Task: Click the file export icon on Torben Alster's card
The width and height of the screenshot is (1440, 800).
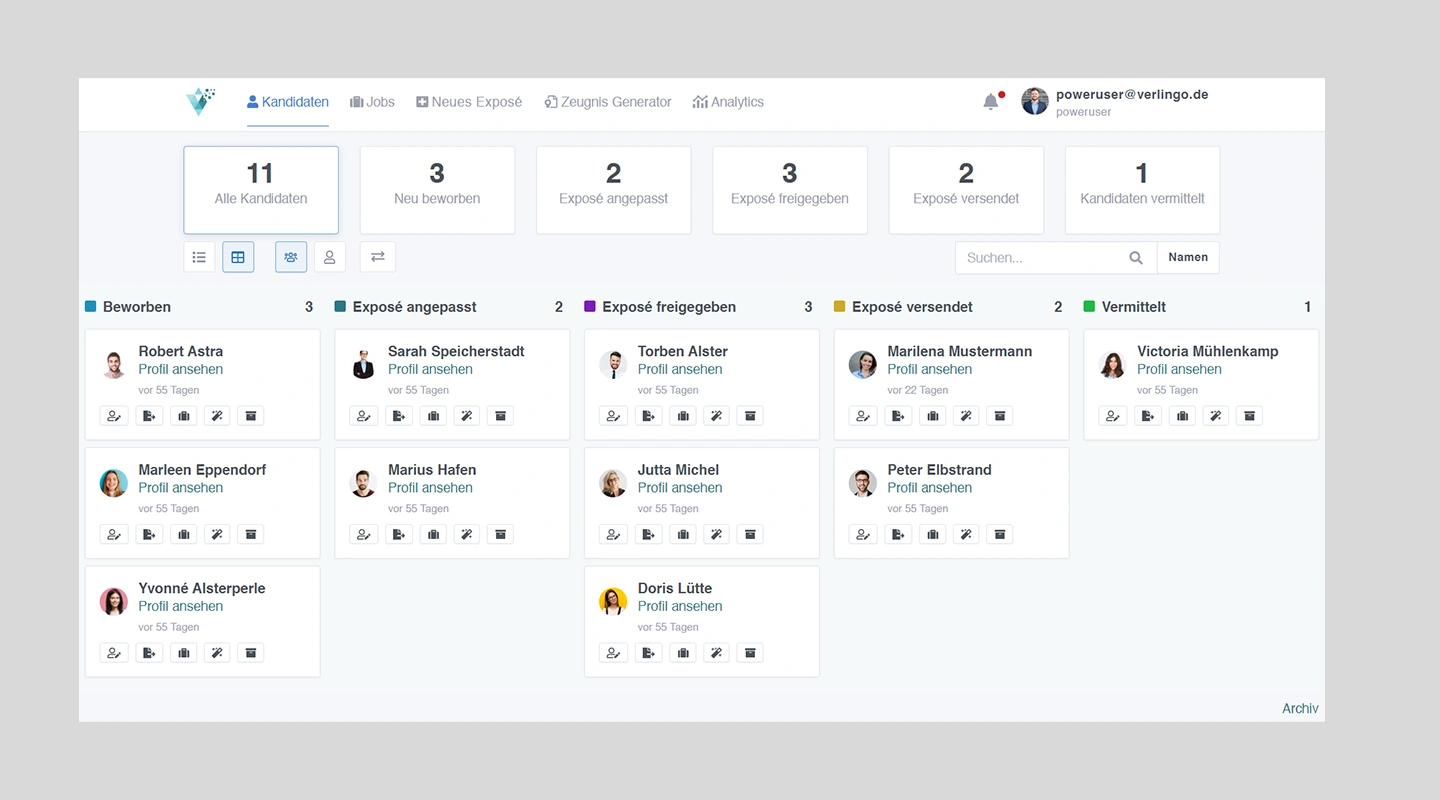Action: coord(649,416)
